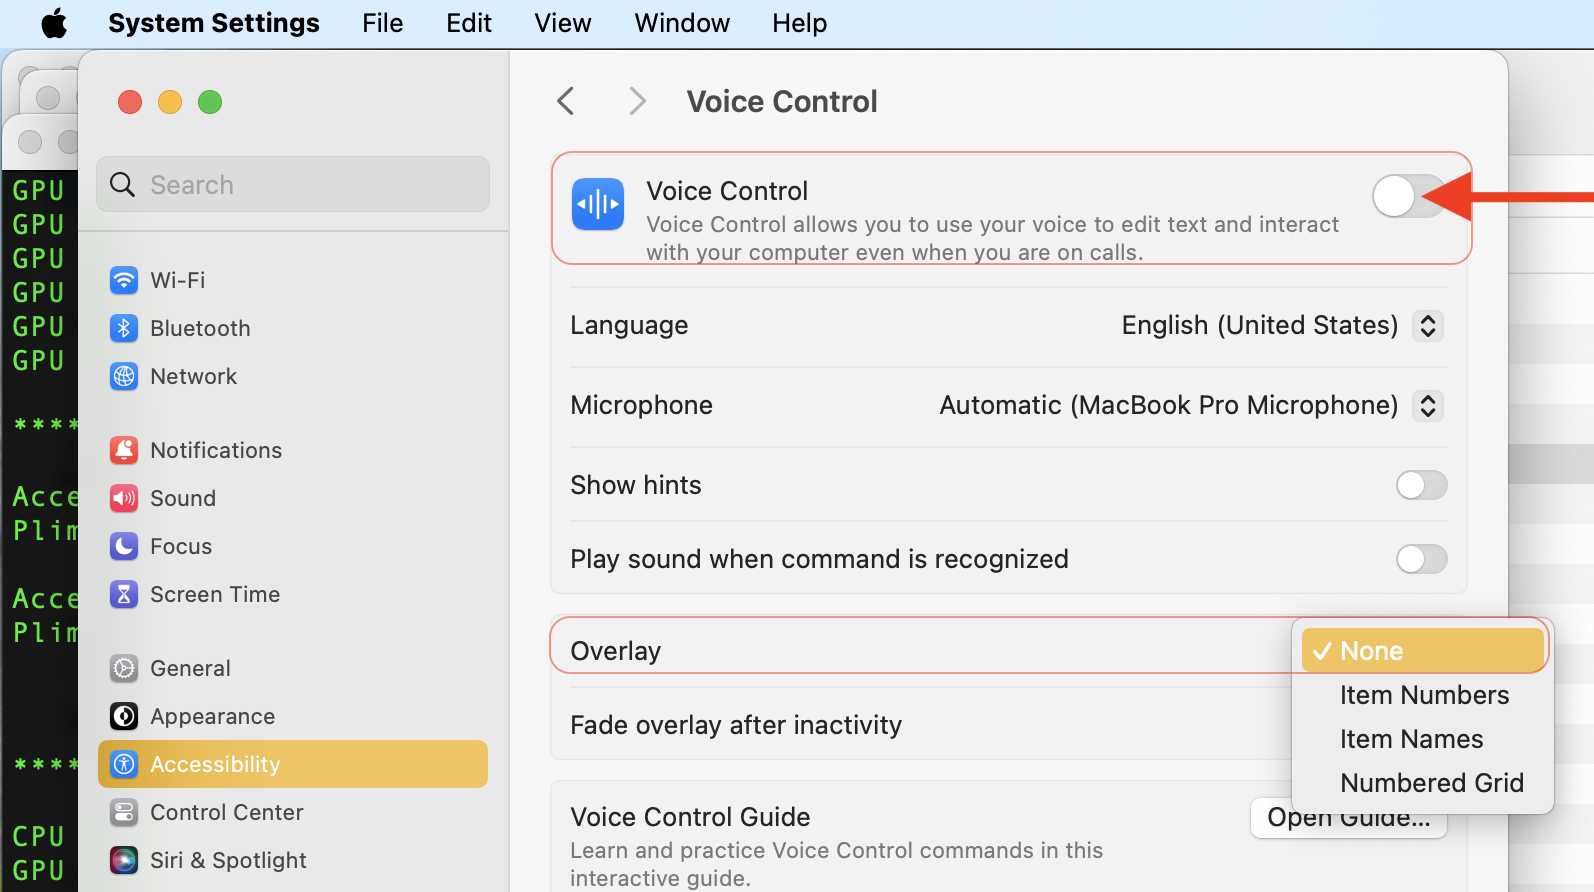This screenshot has width=1594, height=892.
Task: Enable the Voice Control switch
Action: click(1409, 197)
